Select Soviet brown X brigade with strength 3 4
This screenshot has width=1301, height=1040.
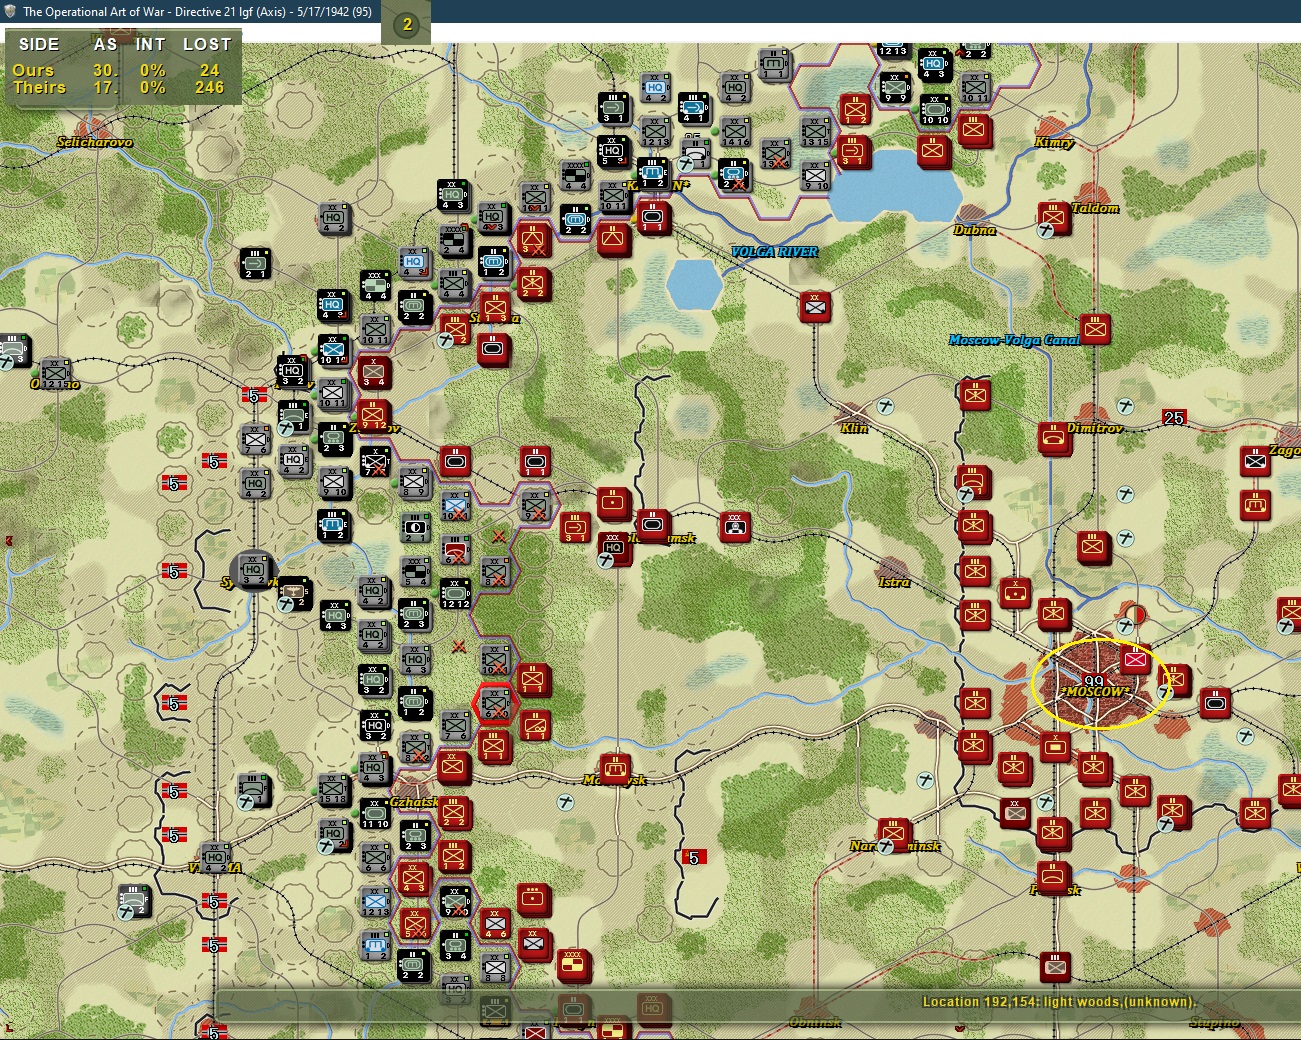pos(374,372)
